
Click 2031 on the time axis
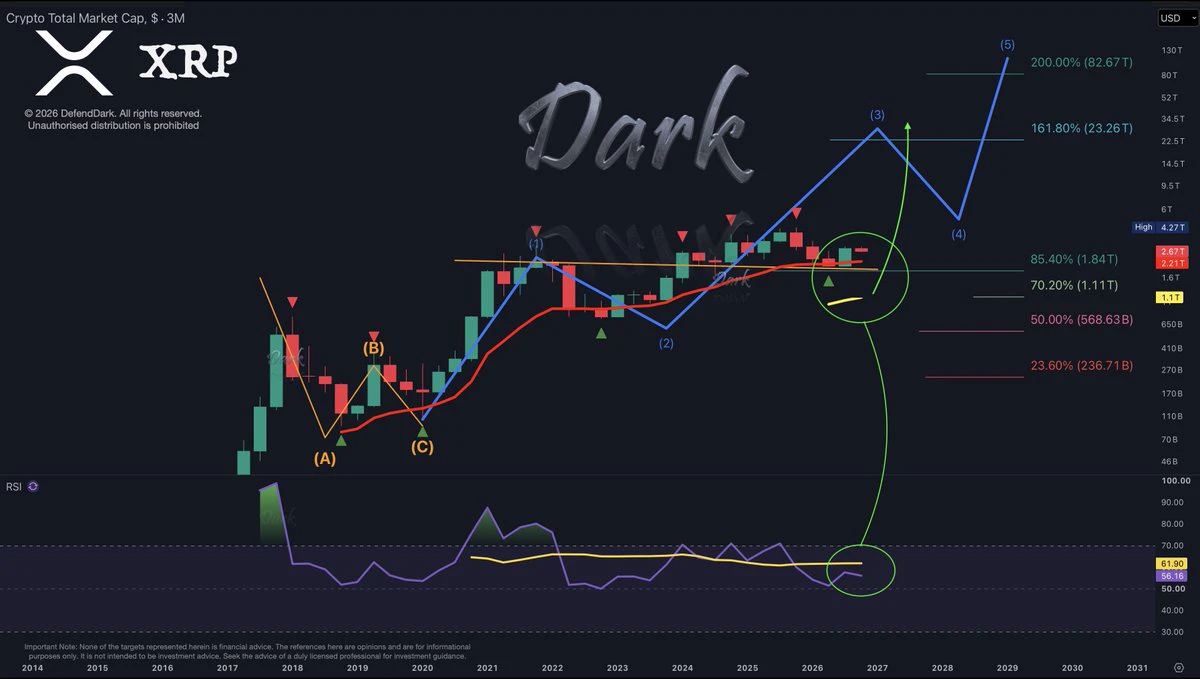point(1137,667)
